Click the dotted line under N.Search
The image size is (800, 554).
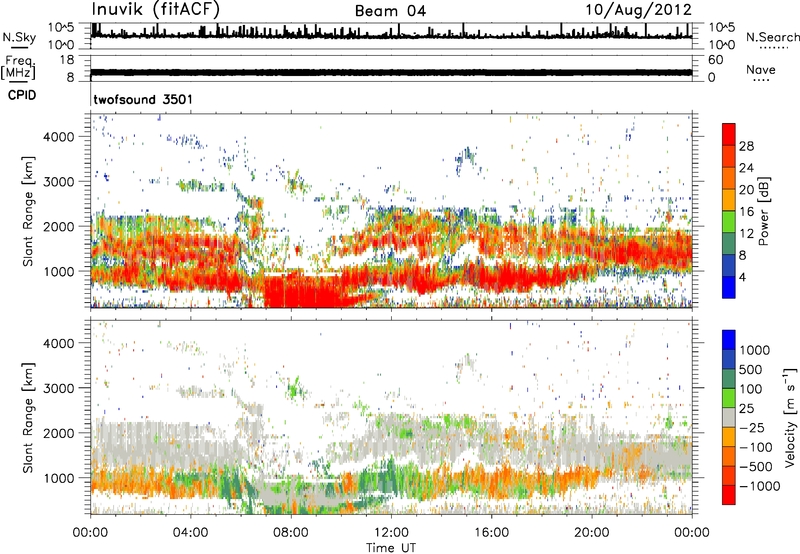click(x=773, y=48)
